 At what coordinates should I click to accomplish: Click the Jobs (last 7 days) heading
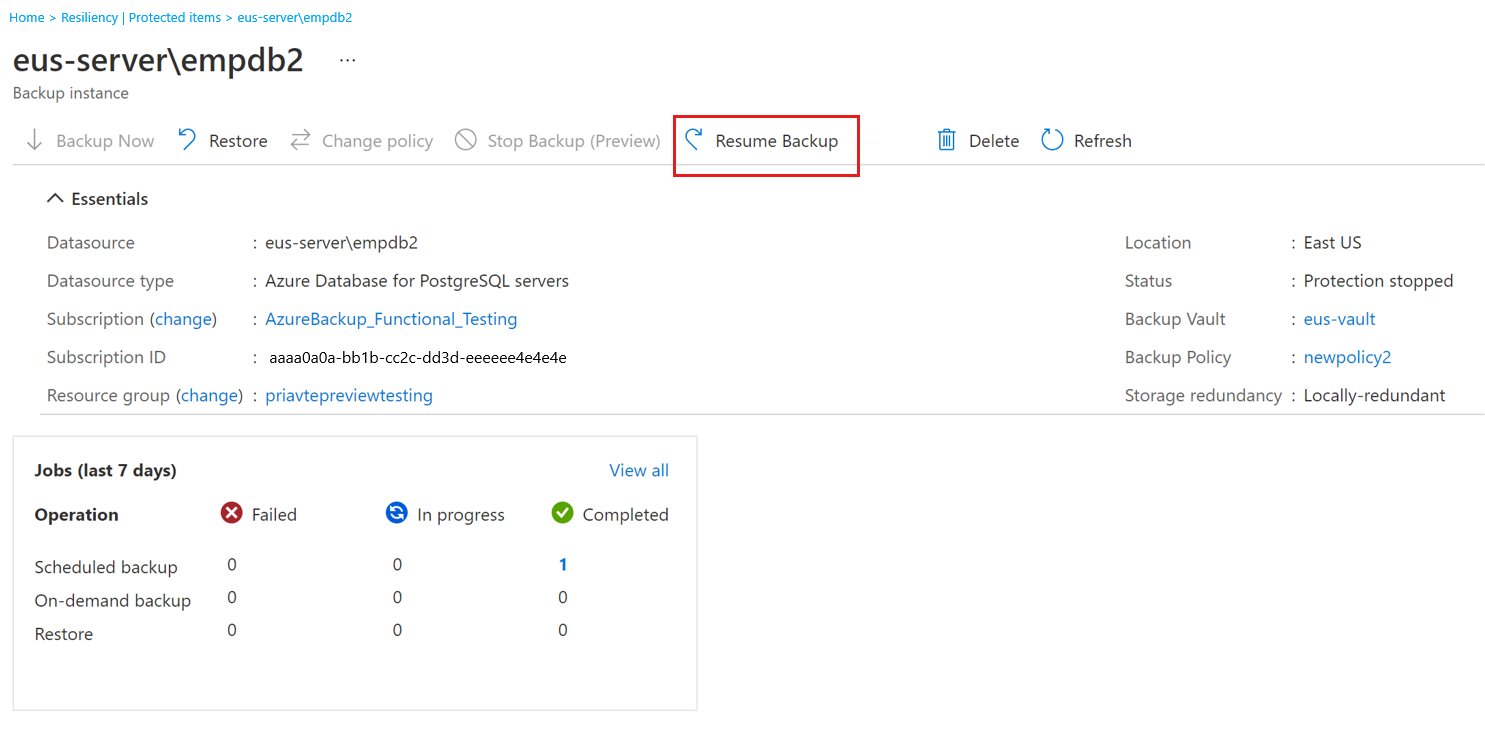tap(106, 470)
